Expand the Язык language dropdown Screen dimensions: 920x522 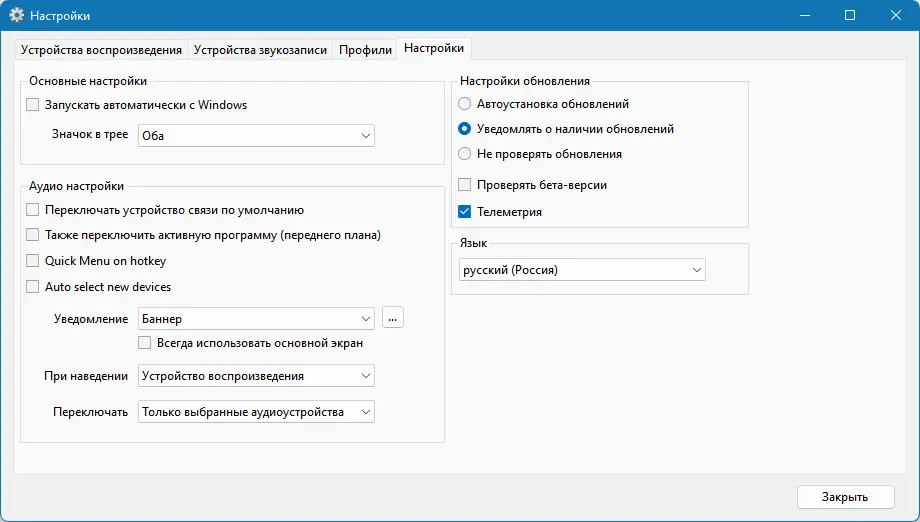point(580,270)
